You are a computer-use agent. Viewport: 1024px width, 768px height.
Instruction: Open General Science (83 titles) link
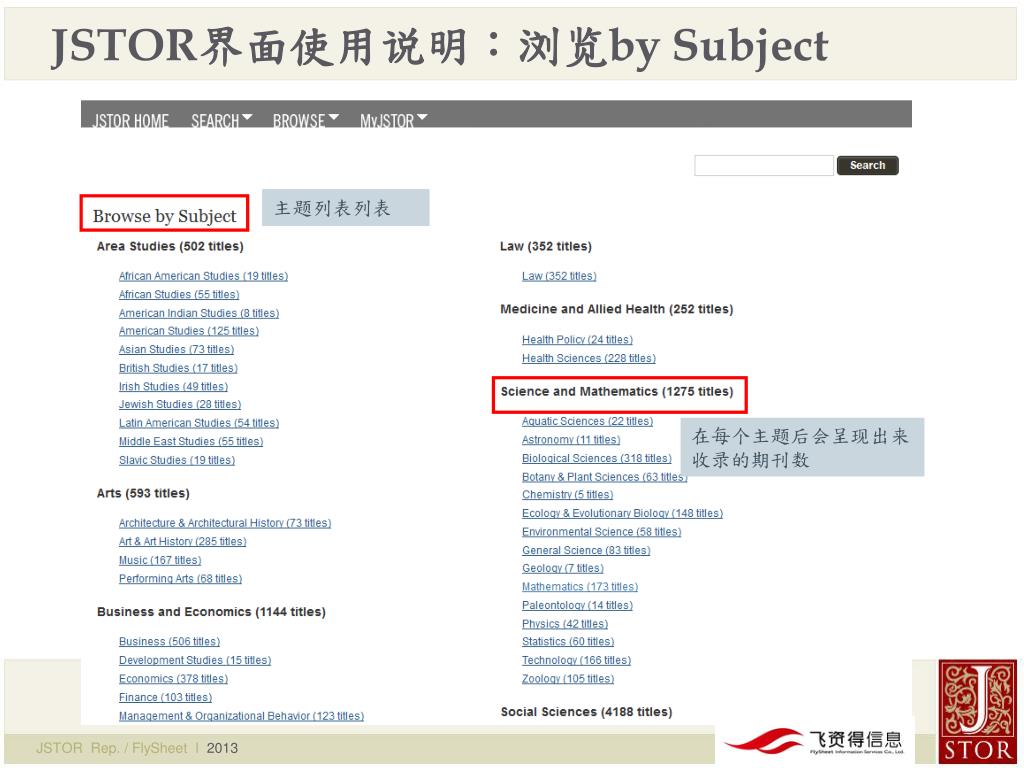click(586, 551)
